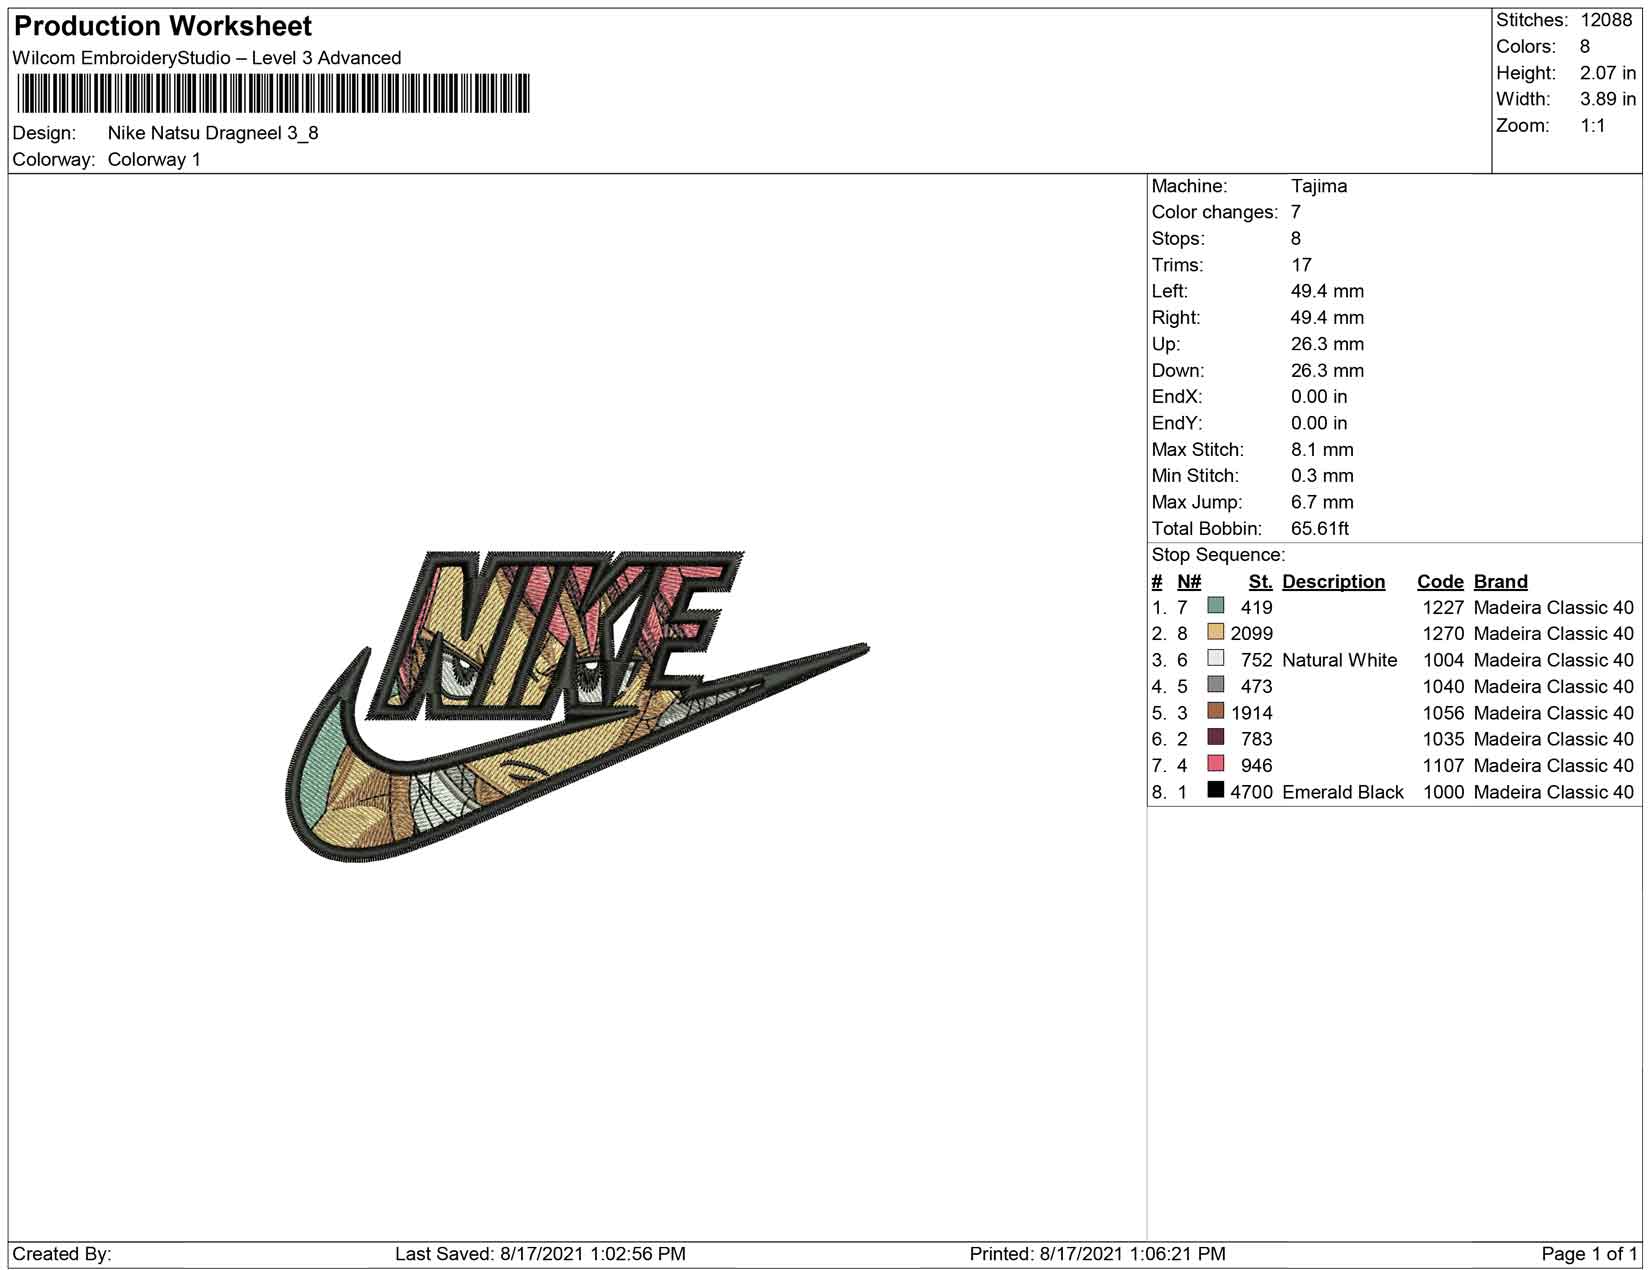Click the Brand column header
The width and height of the screenshot is (1650, 1270).
click(x=1500, y=582)
